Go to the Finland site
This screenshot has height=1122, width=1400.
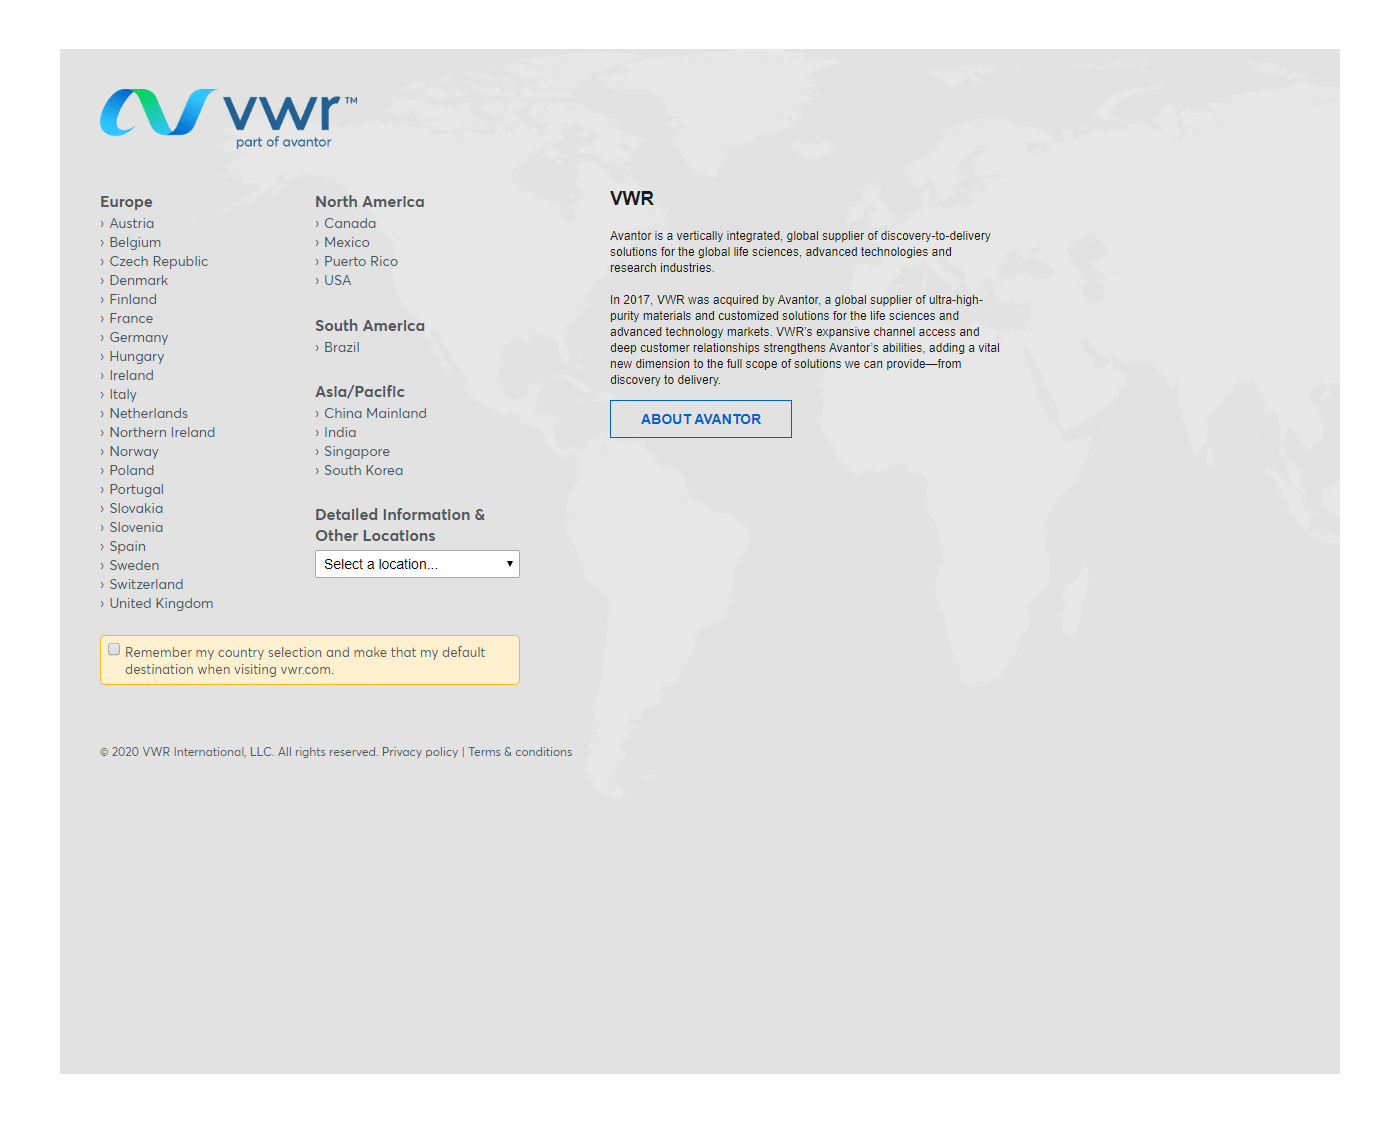133,300
